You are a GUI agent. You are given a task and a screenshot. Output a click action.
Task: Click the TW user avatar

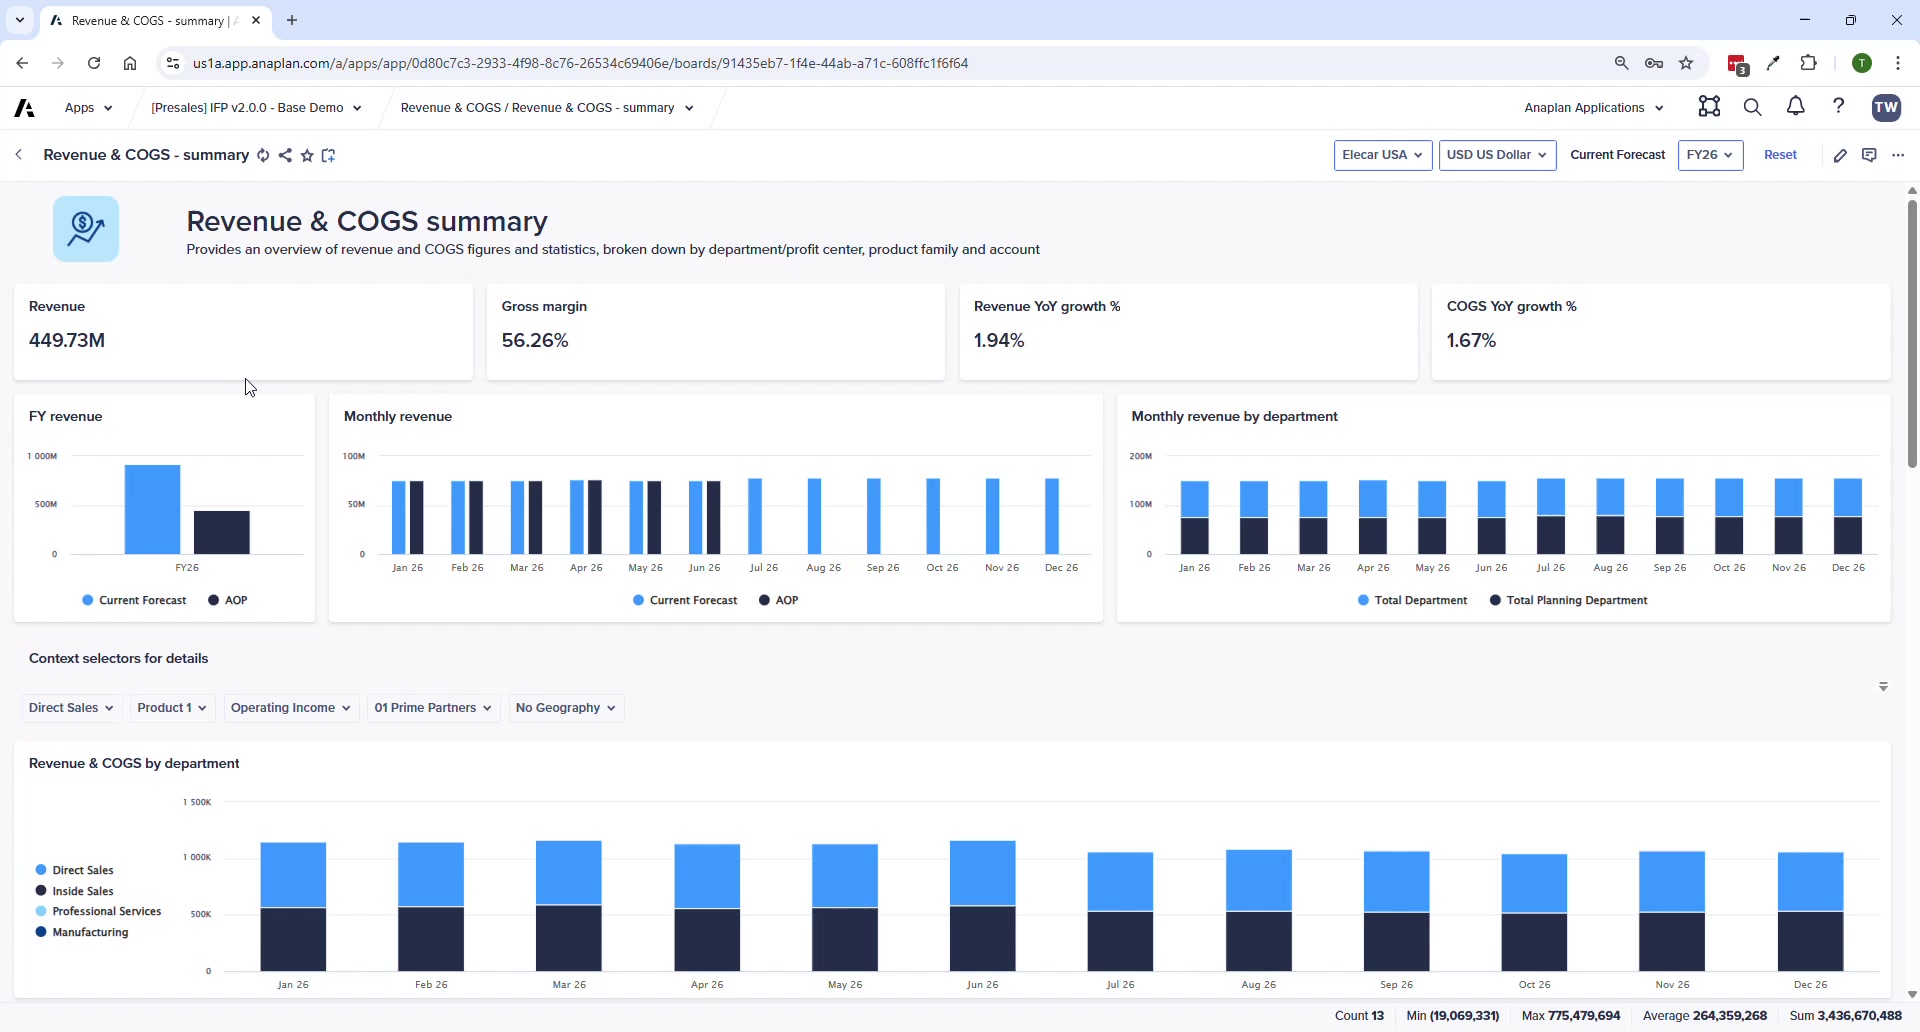(x=1887, y=107)
